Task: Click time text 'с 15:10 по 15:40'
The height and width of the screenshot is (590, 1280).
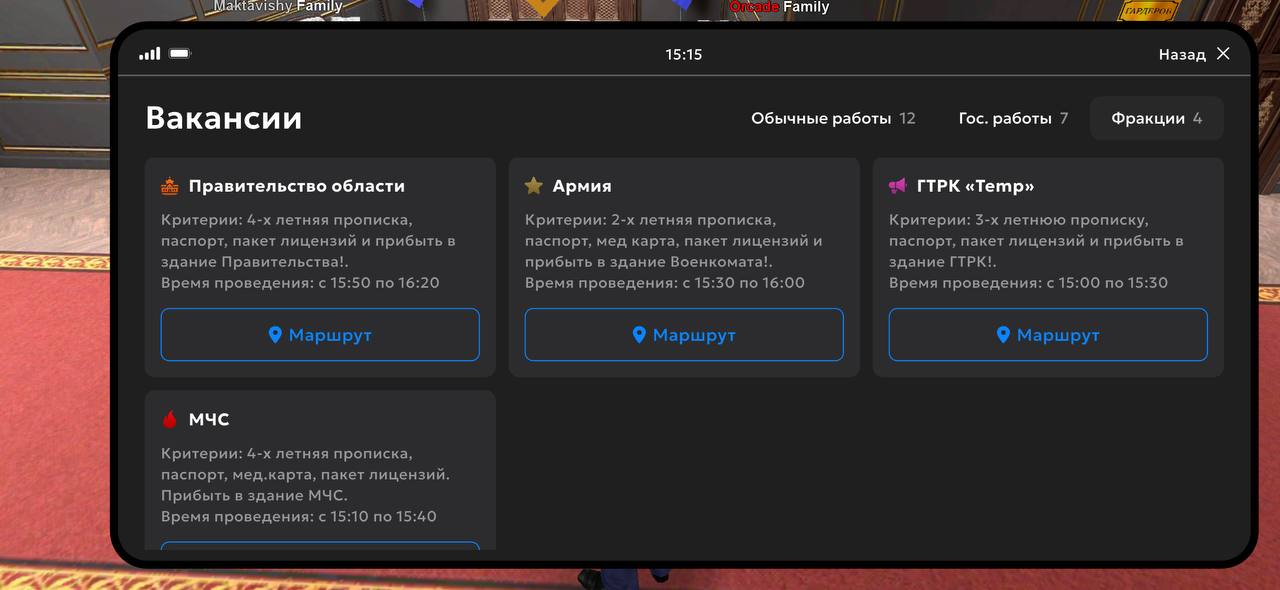Action: click(378, 517)
